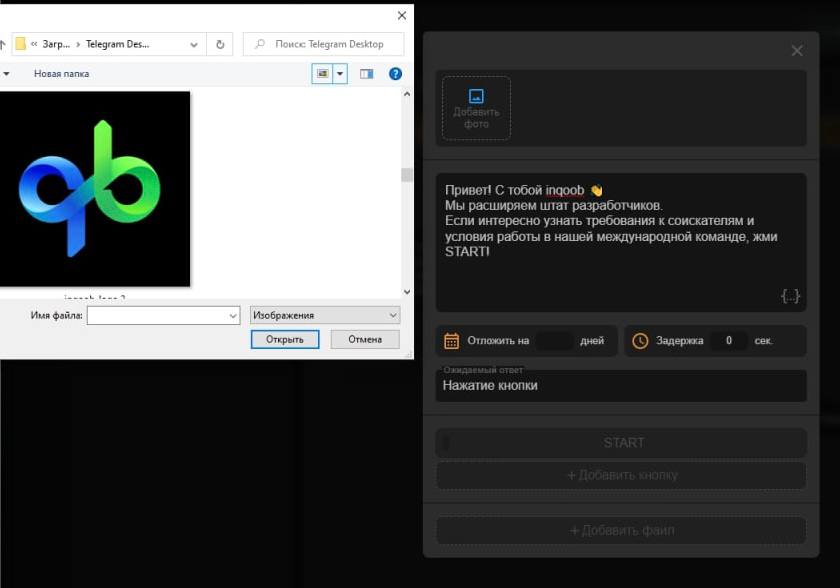Expand the organize arrow left of Новая папка

(x=6, y=73)
